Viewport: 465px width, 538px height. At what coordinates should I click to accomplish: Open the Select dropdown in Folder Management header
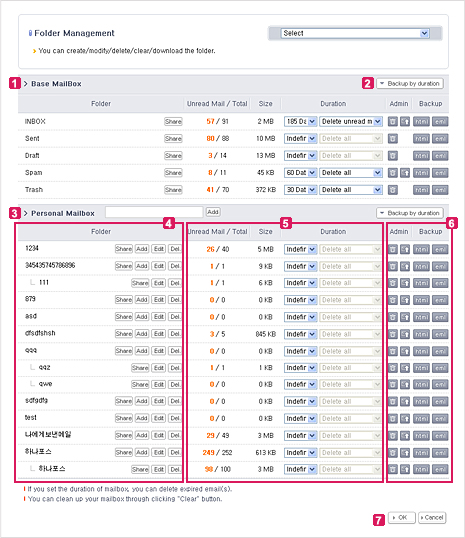click(x=355, y=33)
